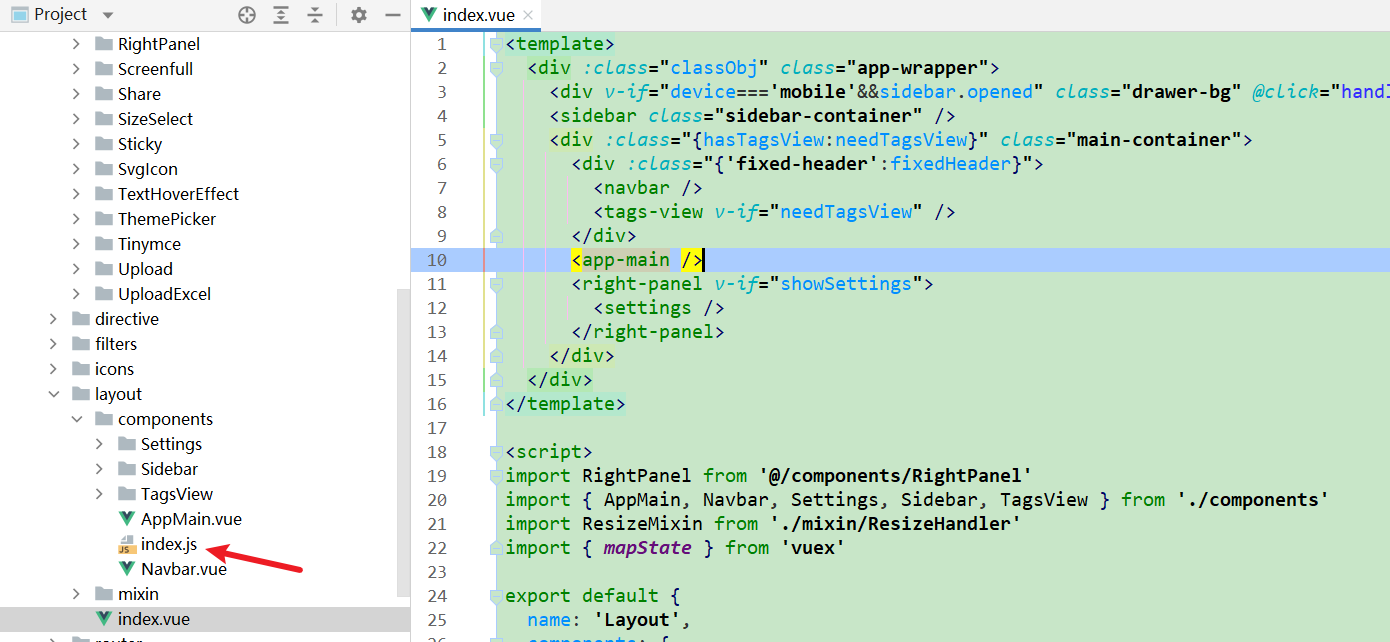Click the '@/components/RightPanel' import path
1390x642 pixels.
tap(895, 476)
